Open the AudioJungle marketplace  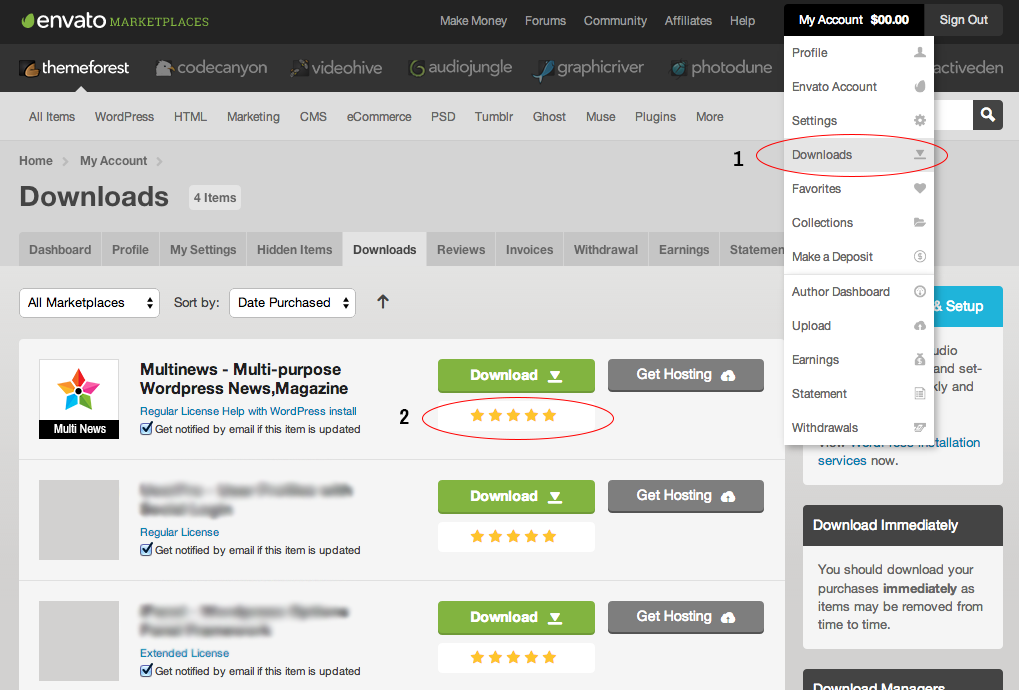(460, 68)
